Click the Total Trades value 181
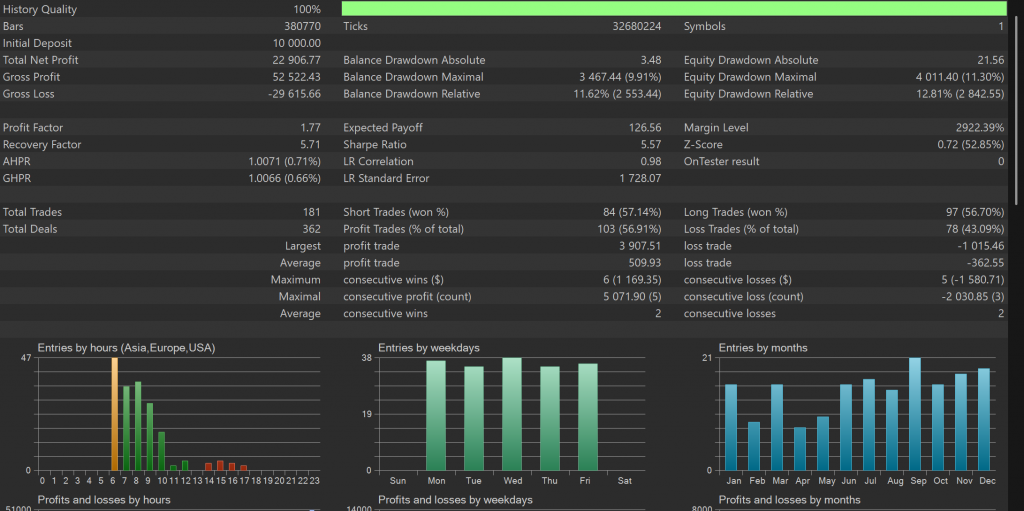This screenshot has height=511, width=1024. [311, 212]
